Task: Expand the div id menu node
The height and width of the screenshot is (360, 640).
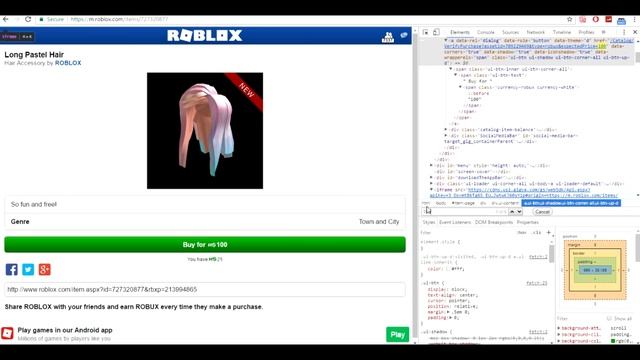Action: [431, 165]
